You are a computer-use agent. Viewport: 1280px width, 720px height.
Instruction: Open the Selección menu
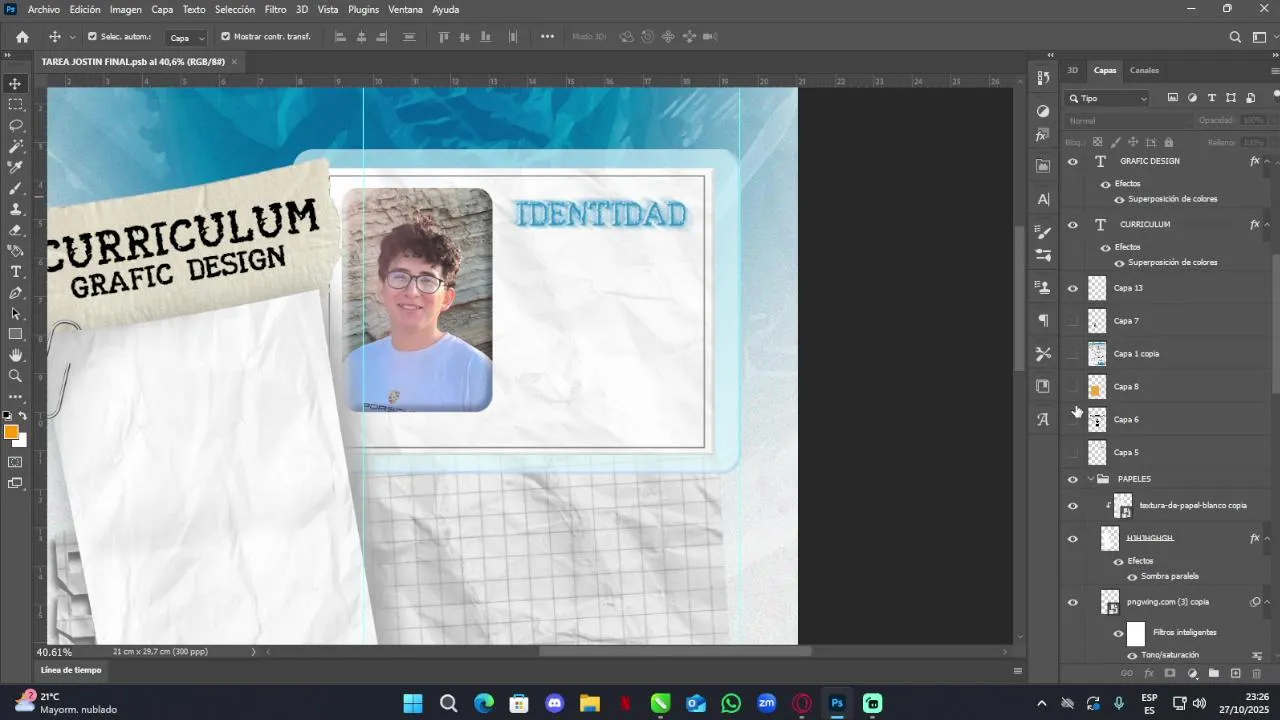click(235, 9)
